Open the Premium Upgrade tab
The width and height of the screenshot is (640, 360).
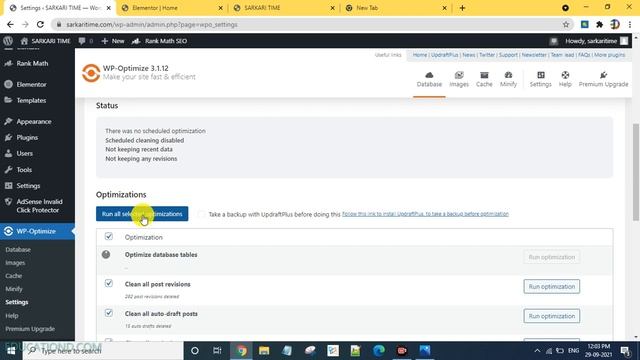(x=603, y=79)
